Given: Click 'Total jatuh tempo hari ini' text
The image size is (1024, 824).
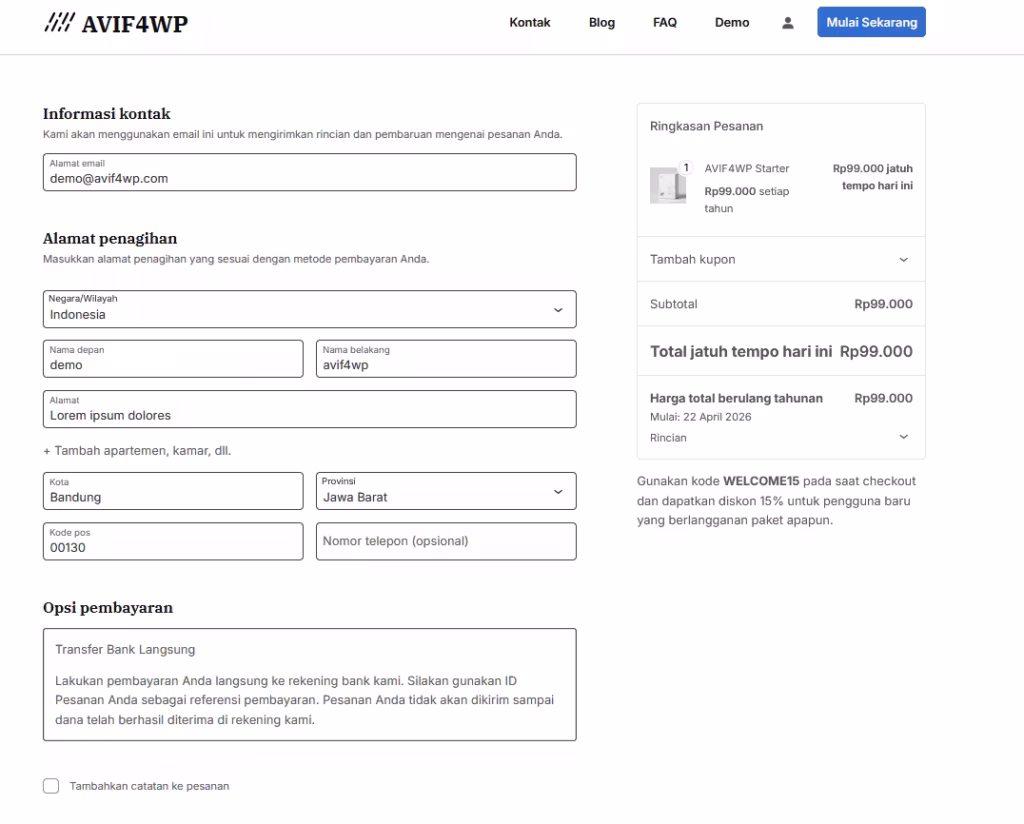Looking at the screenshot, I should pos(741,351).
